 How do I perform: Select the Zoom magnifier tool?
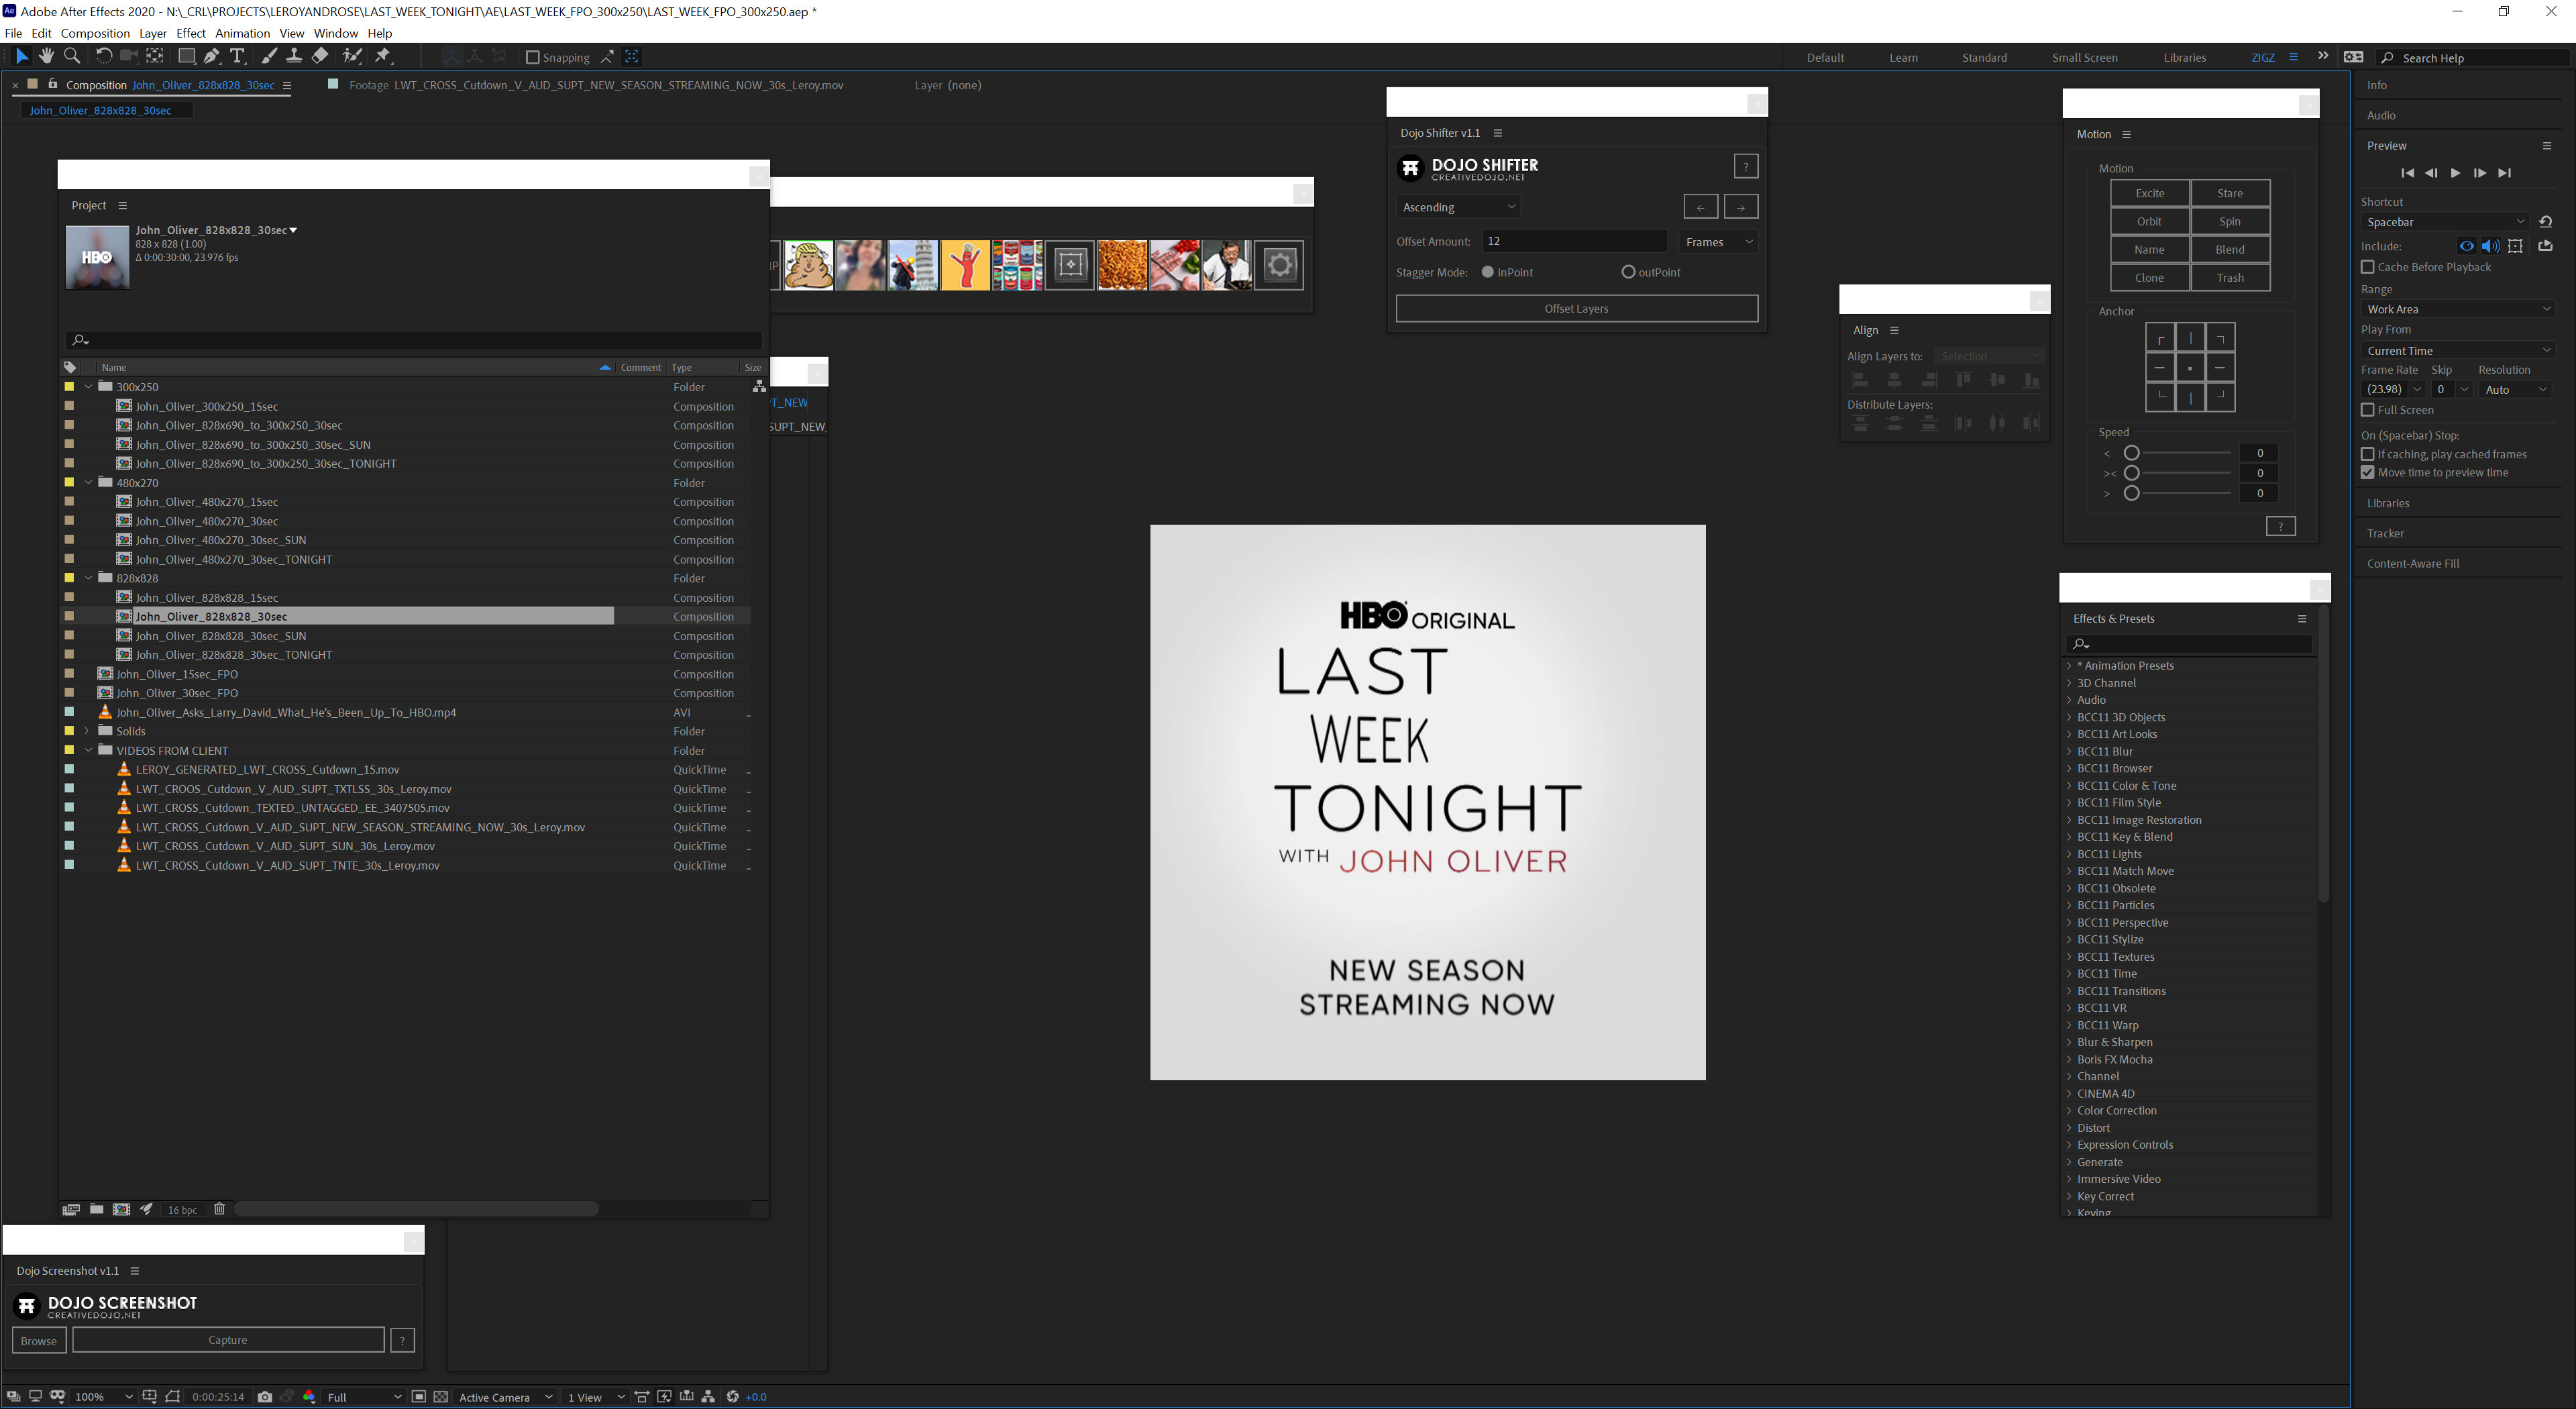pyautogui.click(x=72, y=57)
